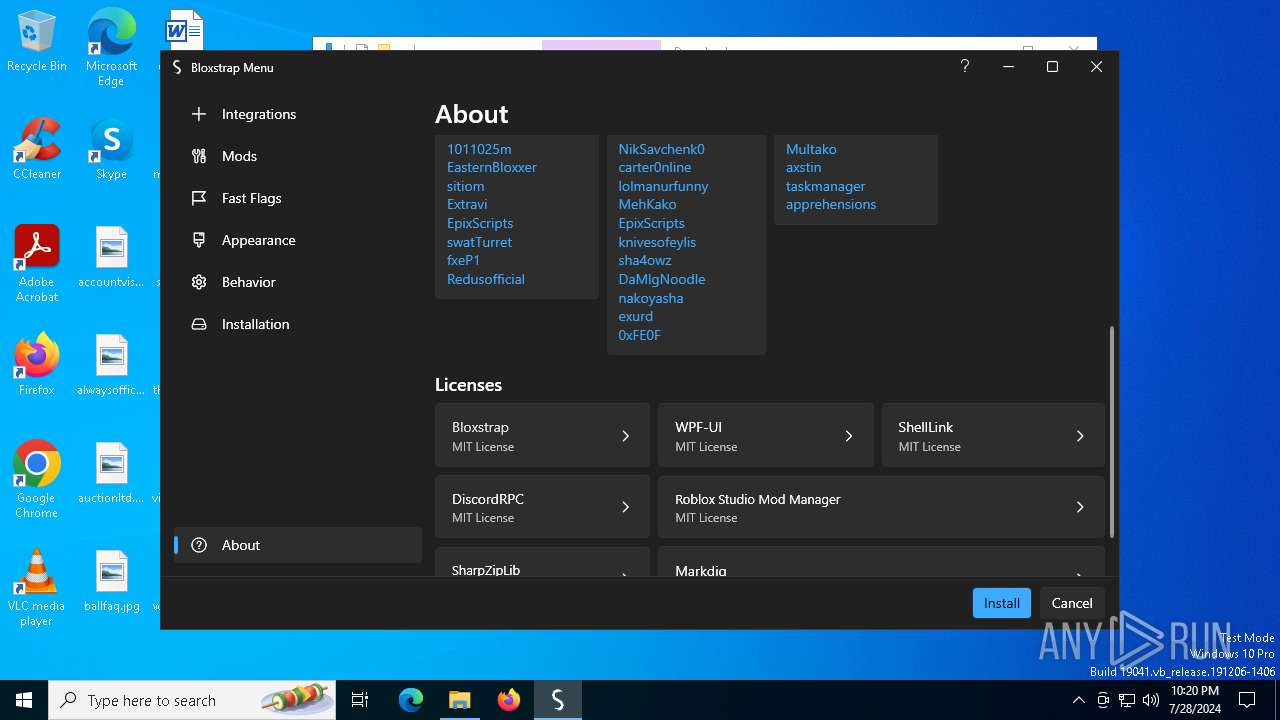Viewport: 1280px width, 720px height.
Task: Click the taskbar search box
Action: coord(192,700)
